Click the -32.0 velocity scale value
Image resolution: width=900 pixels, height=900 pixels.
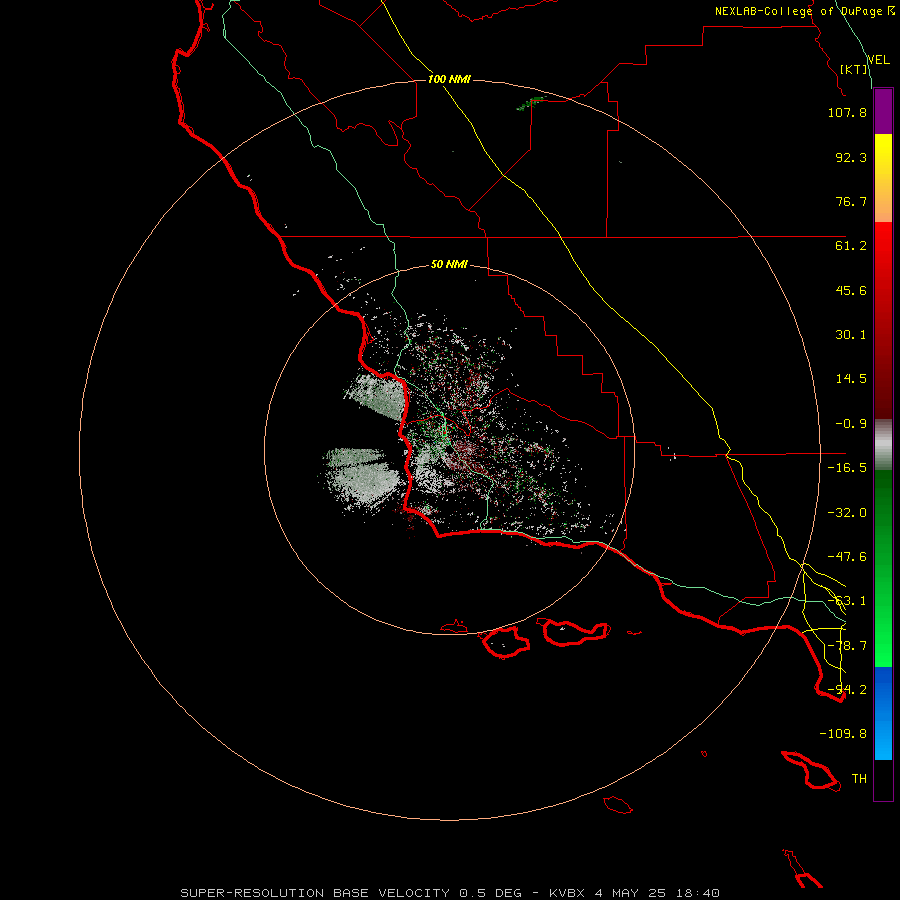pyautogui.click(x=847, y=513)
